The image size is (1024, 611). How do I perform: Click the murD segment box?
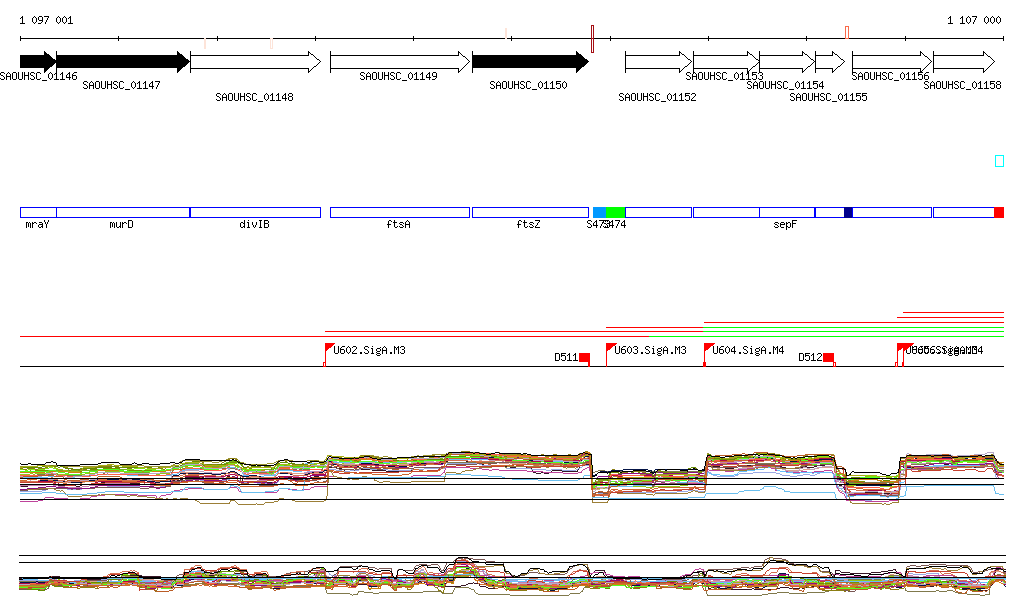coord(123,212)
